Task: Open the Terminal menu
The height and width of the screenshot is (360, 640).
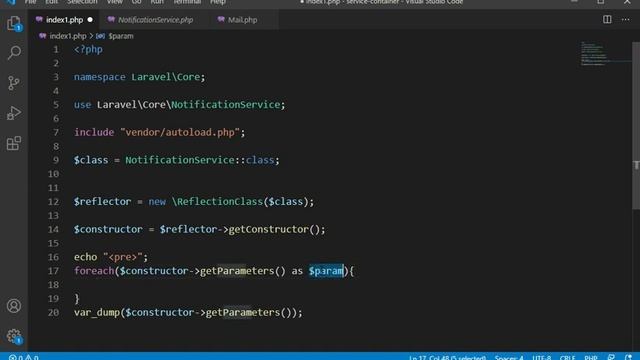Action: [187, 2]
